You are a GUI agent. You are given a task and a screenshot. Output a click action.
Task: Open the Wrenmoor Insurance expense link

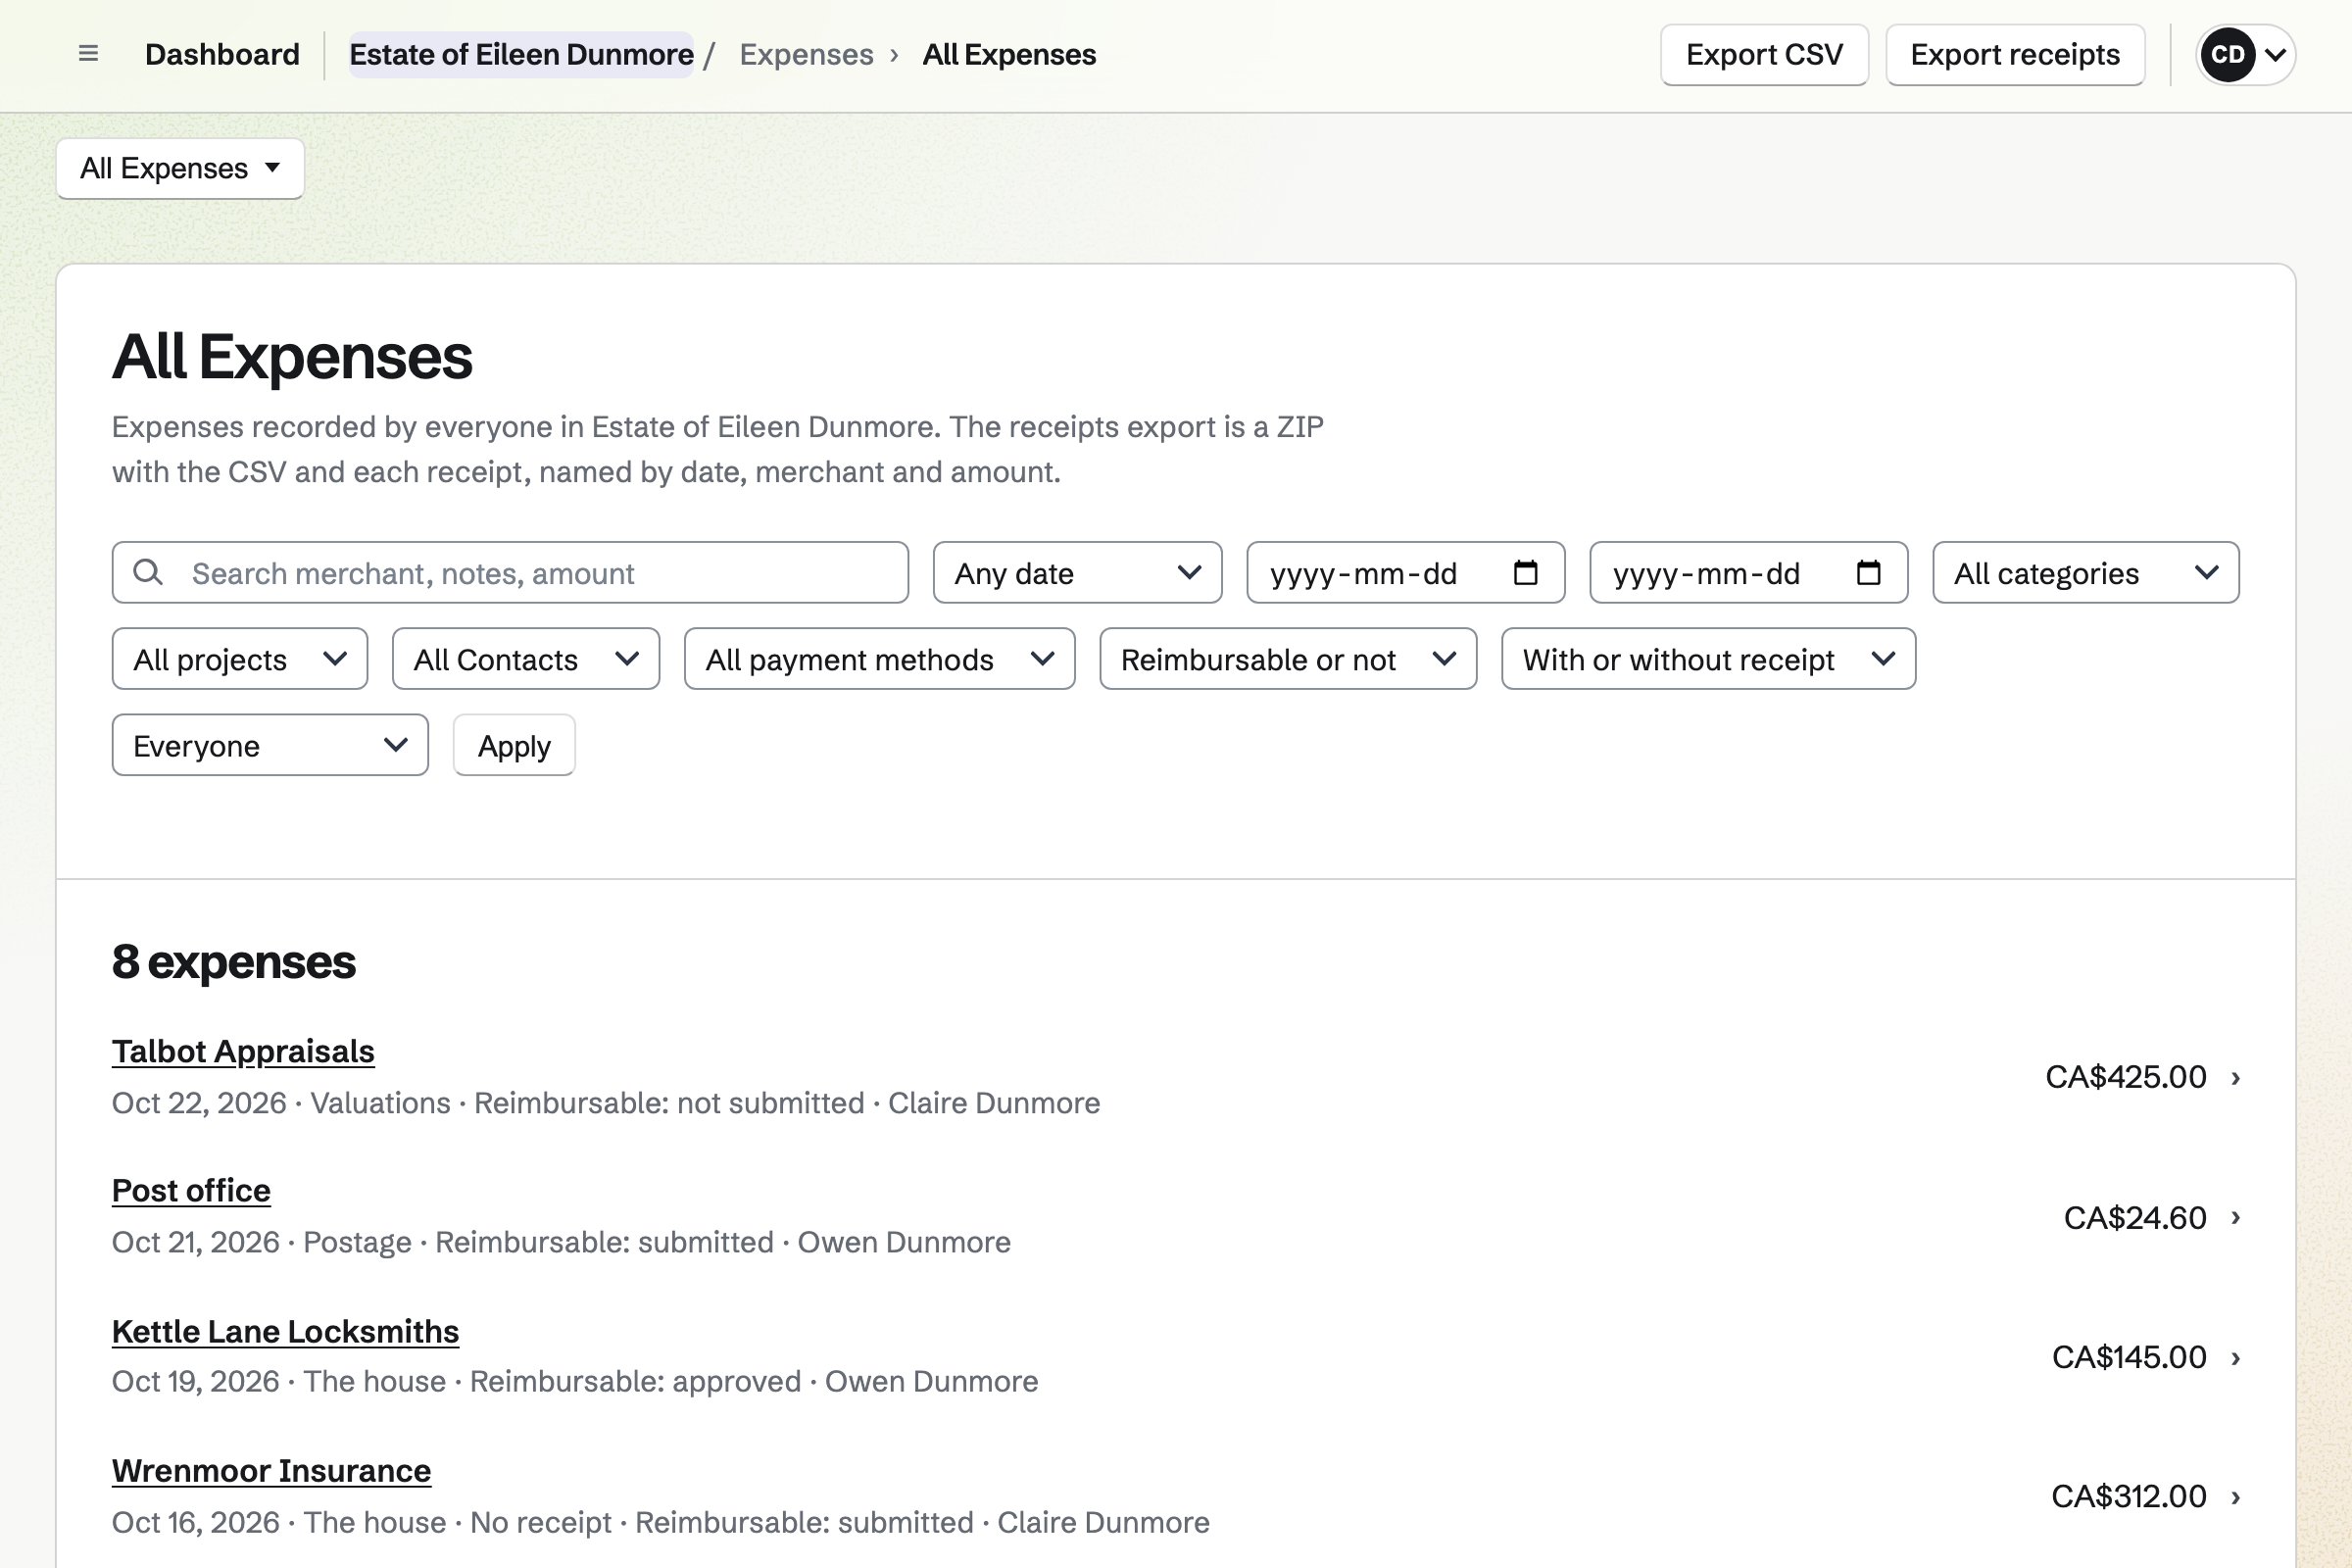(x=271, y=1470)
